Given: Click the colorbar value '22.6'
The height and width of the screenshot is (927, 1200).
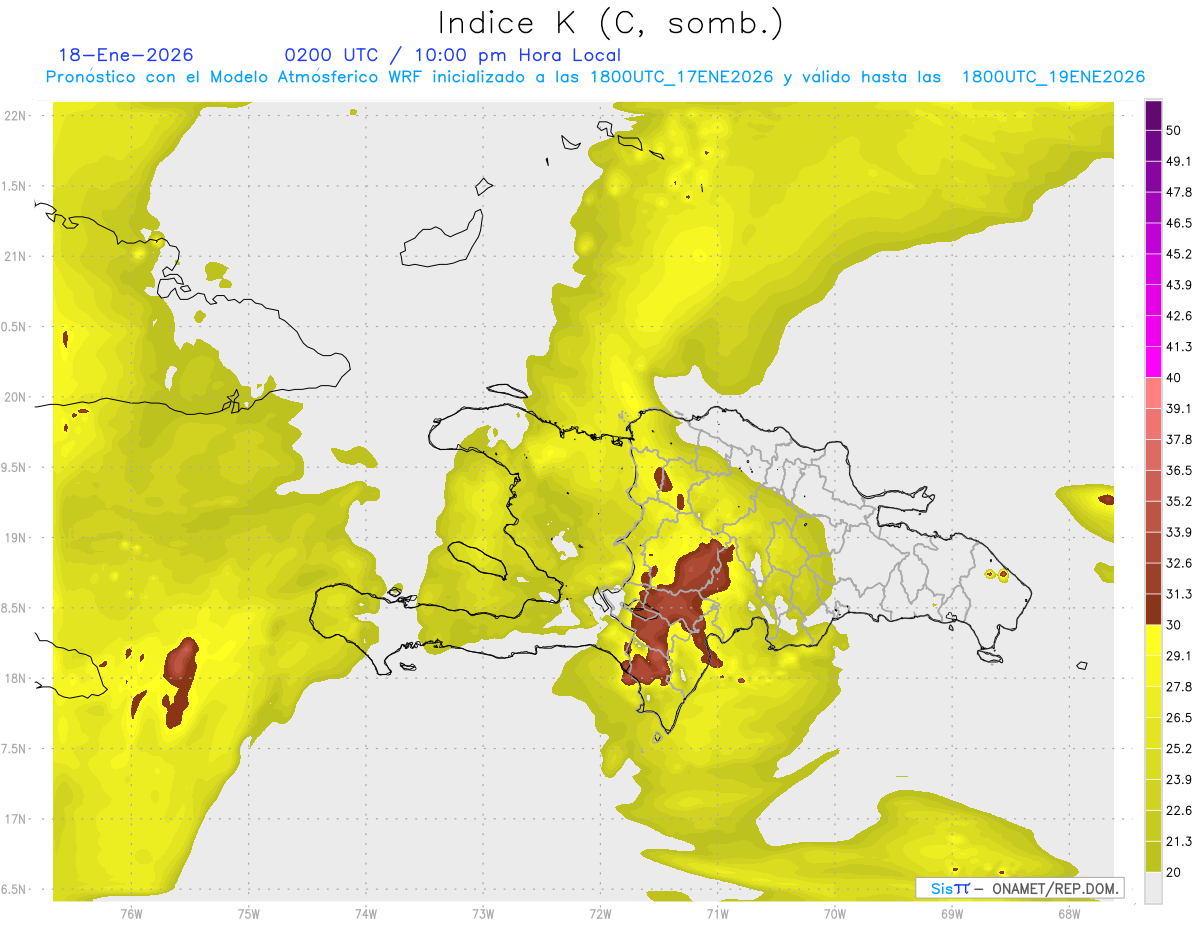Looking at the screenshot, I should coord(1179,811).
